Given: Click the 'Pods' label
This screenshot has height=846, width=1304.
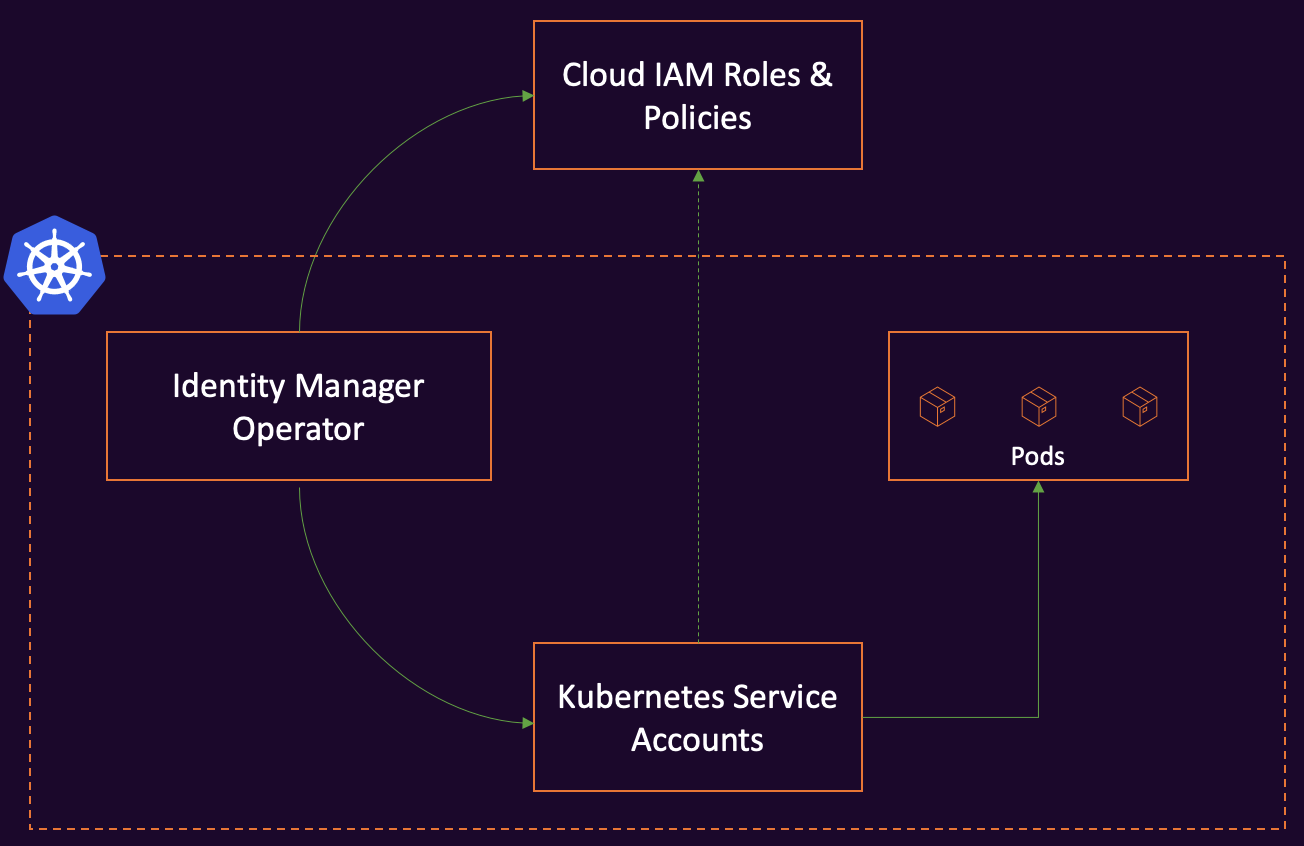Looking at the screenshot, I should pyautogui.click(x=1038, y=456).
